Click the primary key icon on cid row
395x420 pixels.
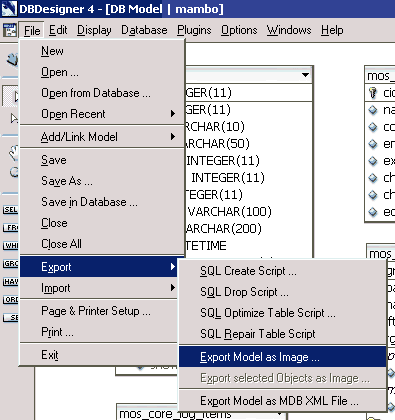pyautogui.click(x=373, y=93)
